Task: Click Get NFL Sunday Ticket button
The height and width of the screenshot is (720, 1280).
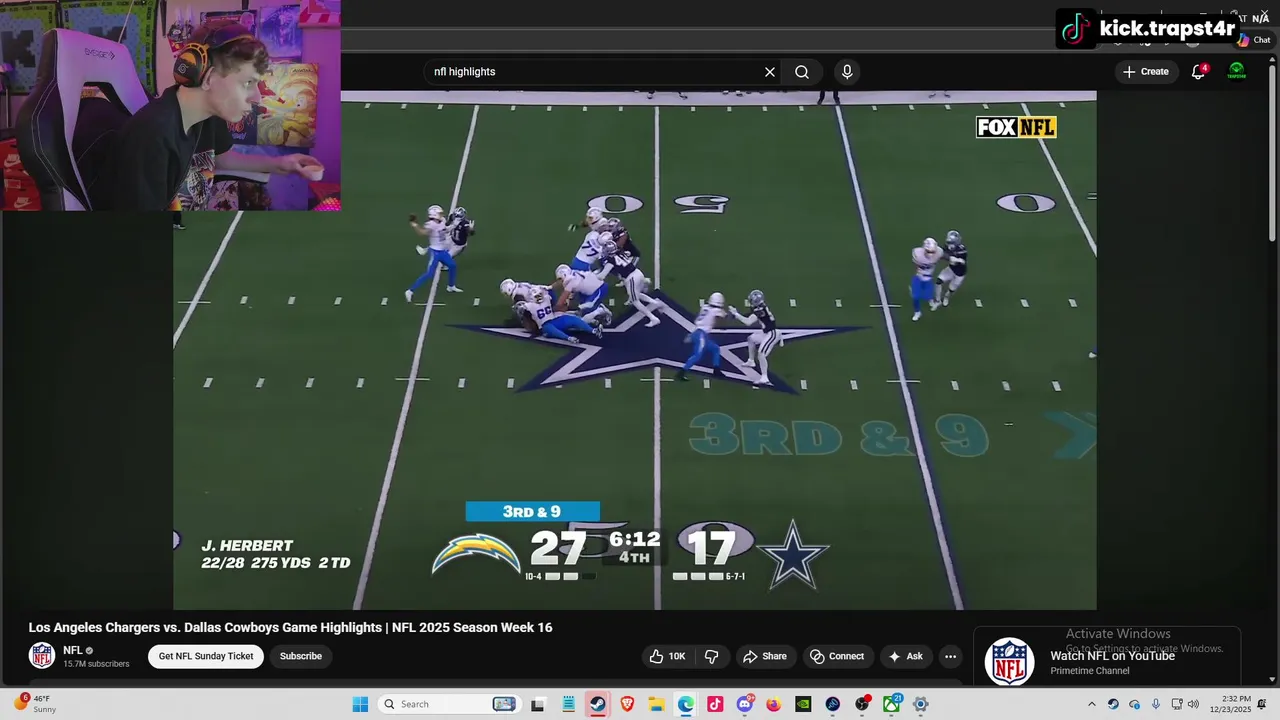Action: point(206,656)
